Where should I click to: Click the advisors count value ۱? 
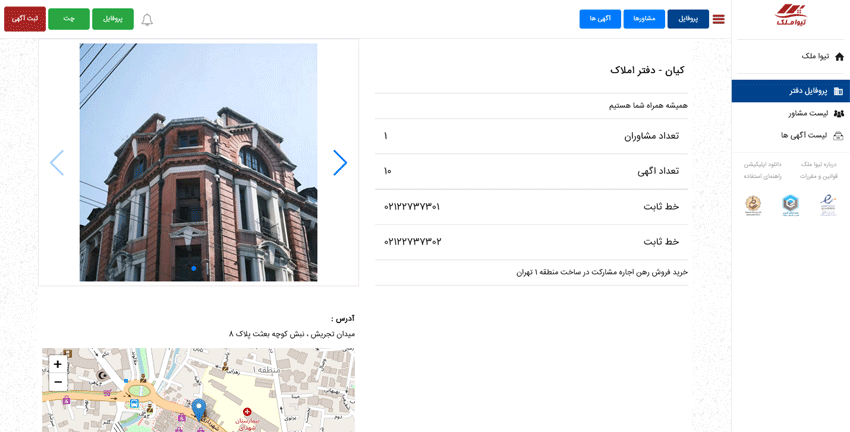[x=385, y=136]
